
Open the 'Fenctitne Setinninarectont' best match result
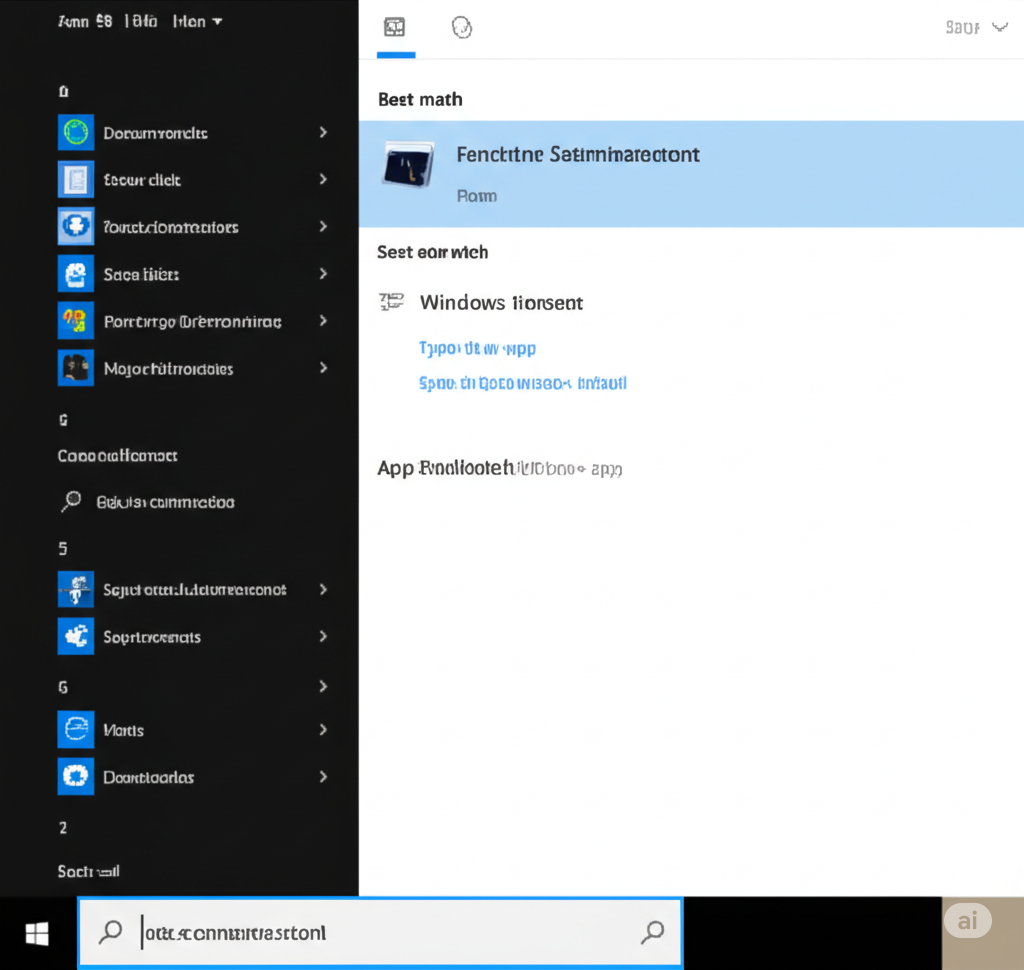(x=691, y=174)
